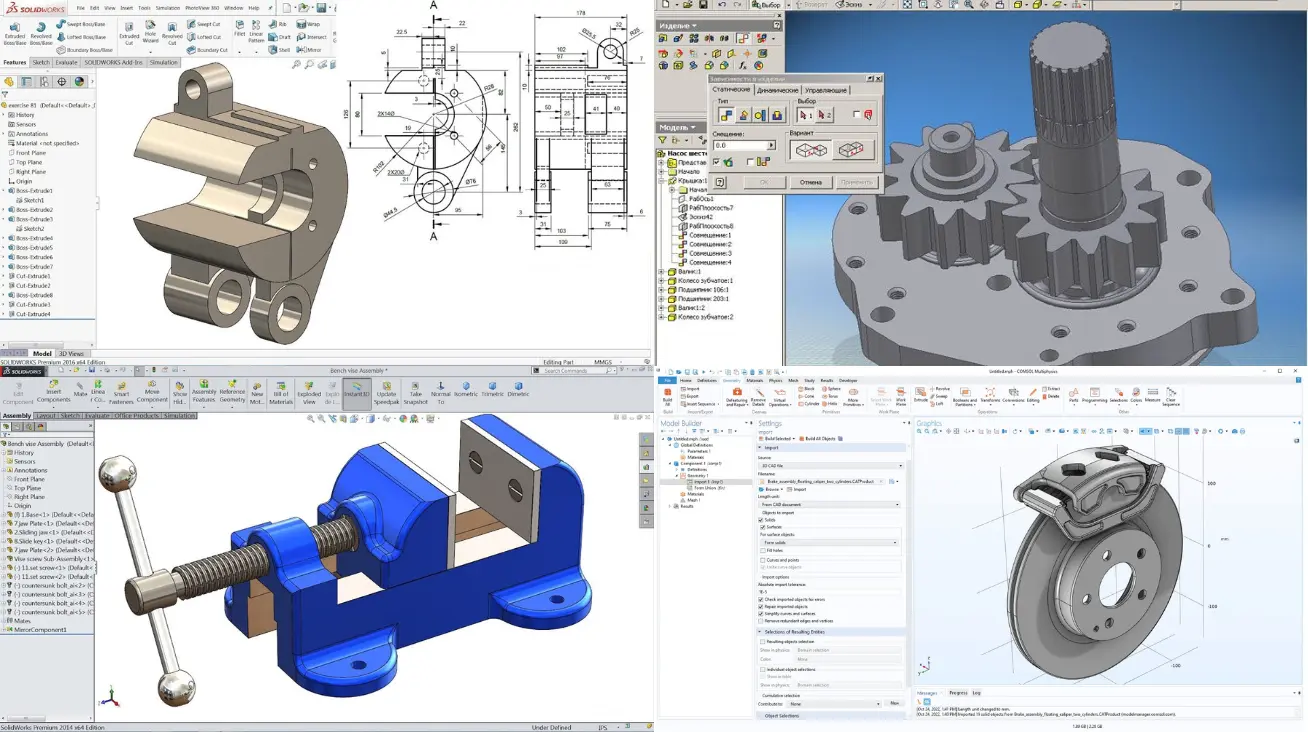Open the Source 3D CAD file dropdown
Screen dimensions: 1308x732
pos(830,466)
